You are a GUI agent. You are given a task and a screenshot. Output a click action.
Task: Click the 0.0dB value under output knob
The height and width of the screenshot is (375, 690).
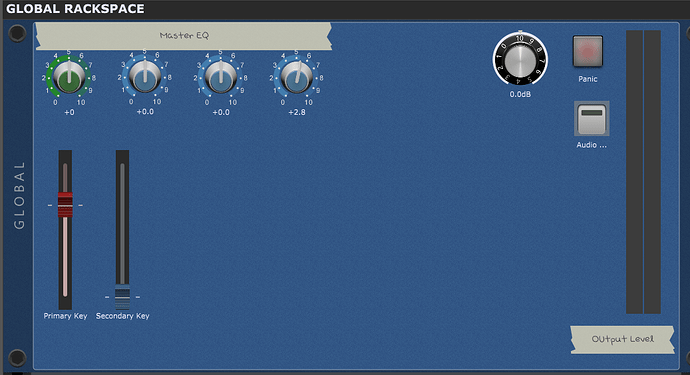point(520,94)
